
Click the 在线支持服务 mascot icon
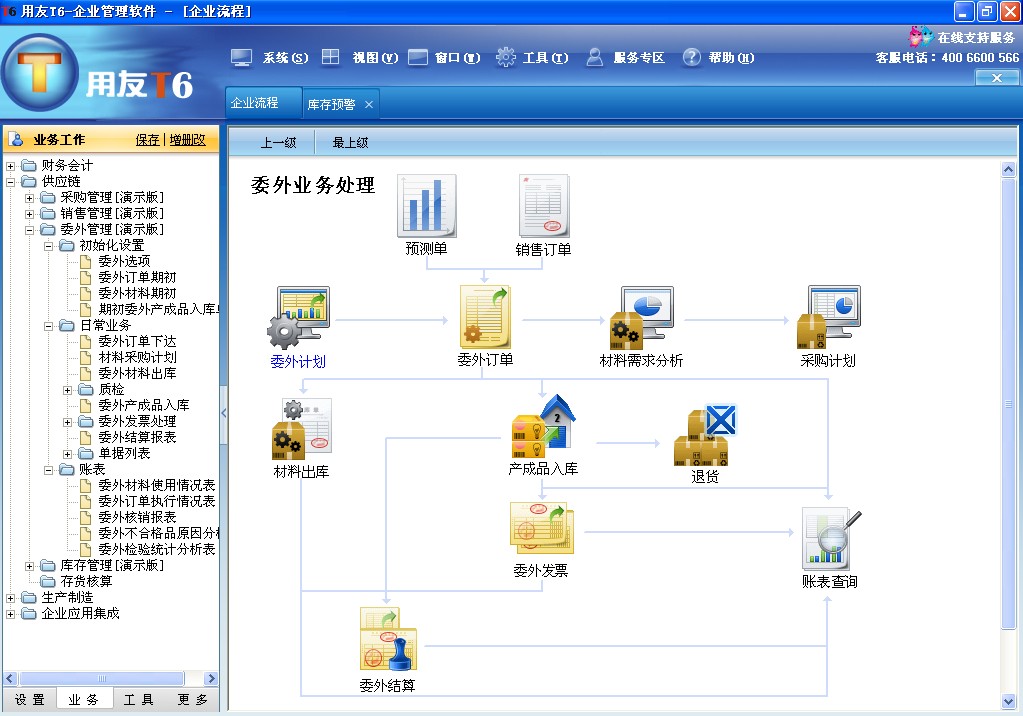tap(921, 36)
